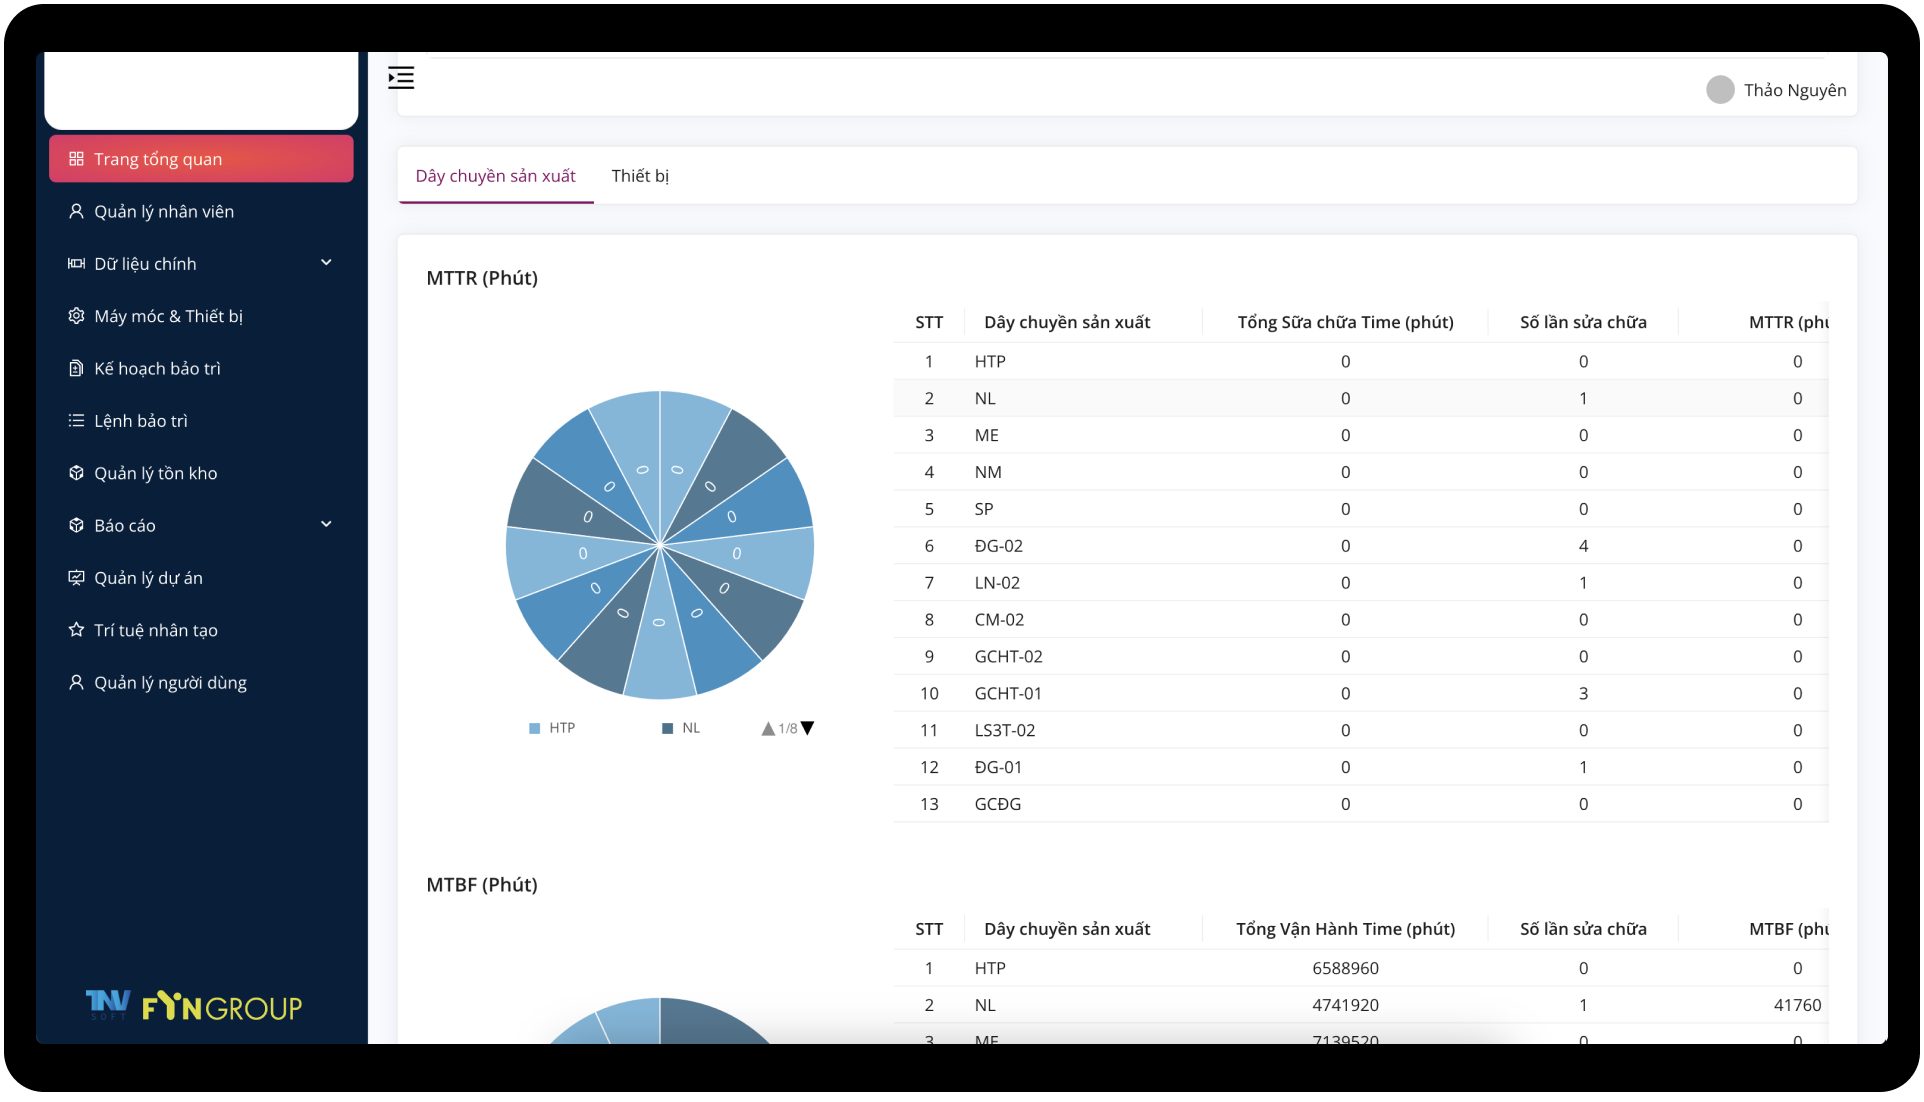Click the Quản lý tồn kho box icon
Image resolution: width=1924 pixels, height=1102 pixels.
pos(76,473)
